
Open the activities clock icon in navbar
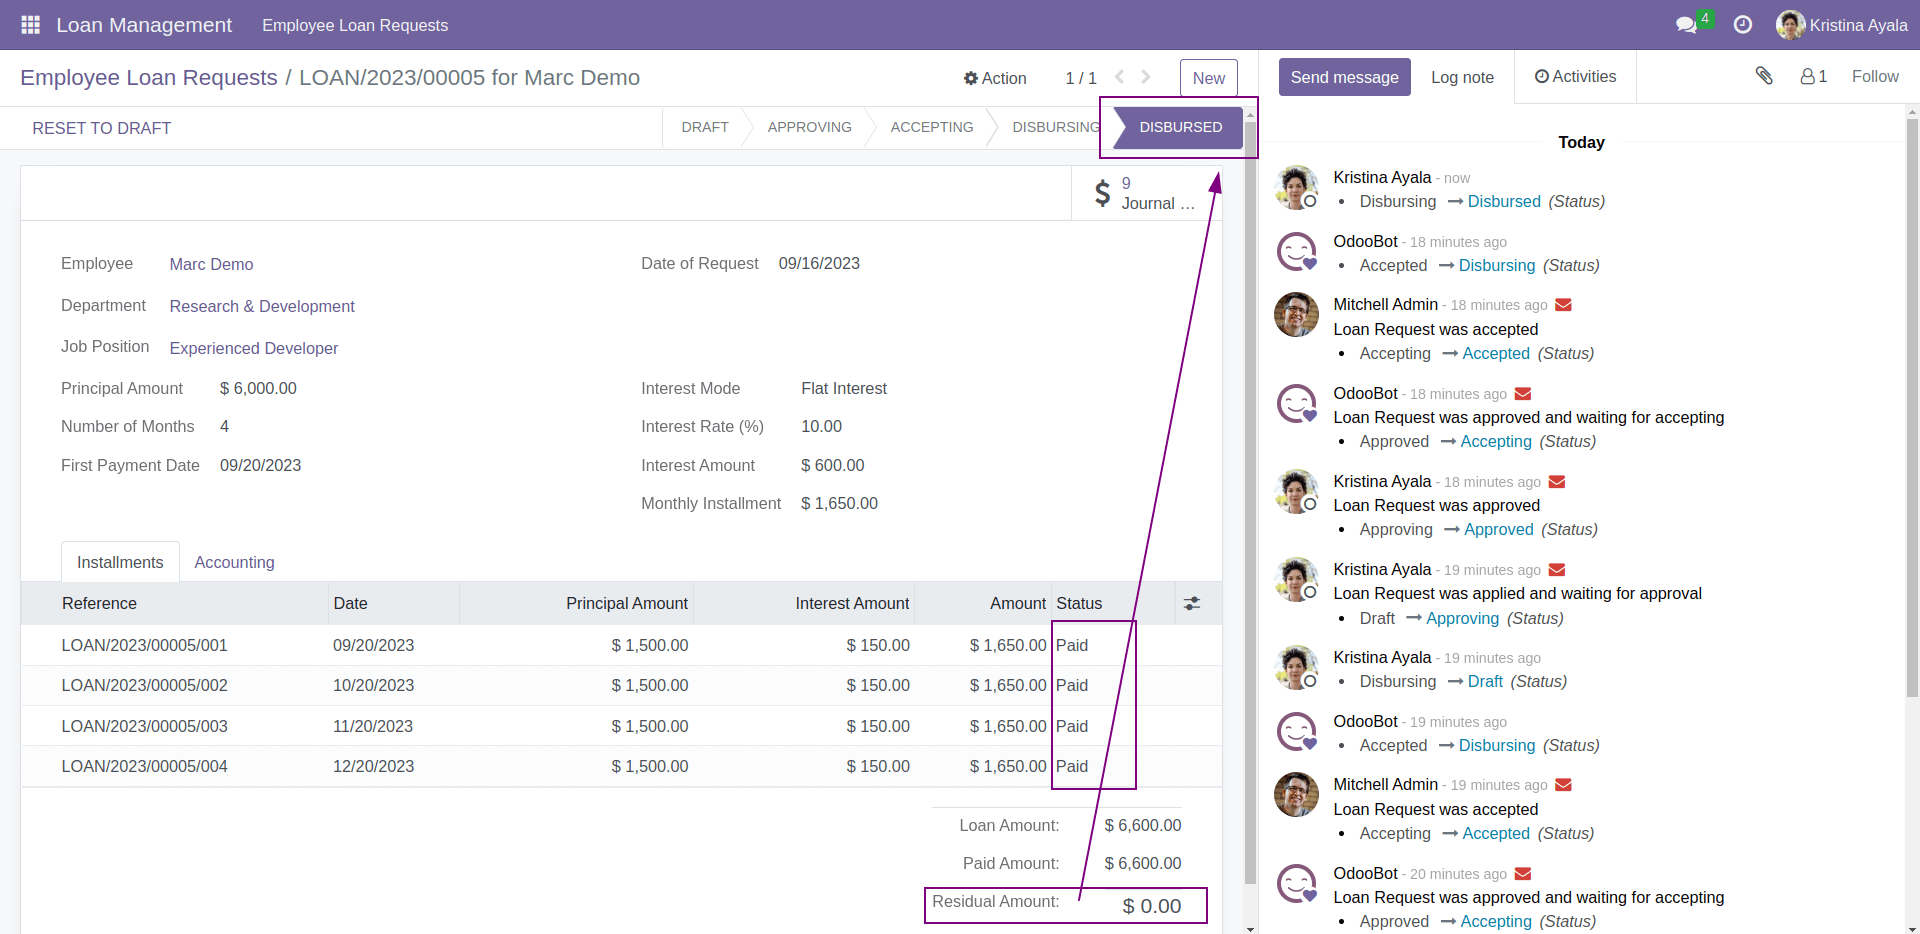pos(1742,25)
